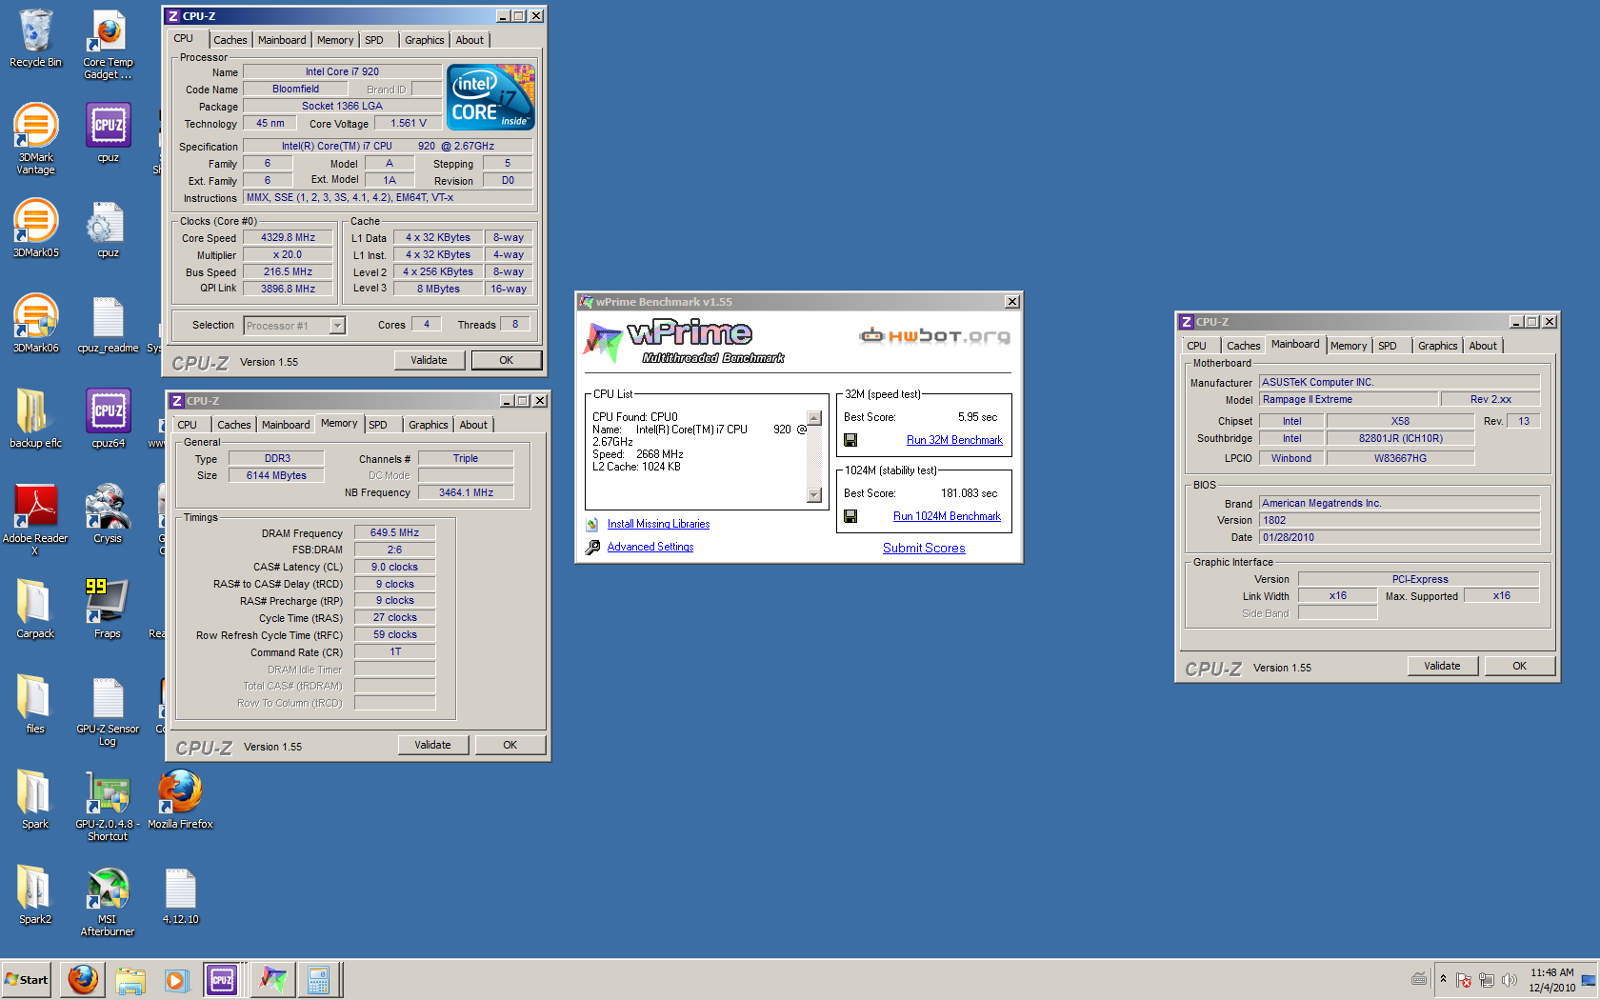
Task: Launch MSI Afterburner desktop icon
Action: tap(107, 901)
